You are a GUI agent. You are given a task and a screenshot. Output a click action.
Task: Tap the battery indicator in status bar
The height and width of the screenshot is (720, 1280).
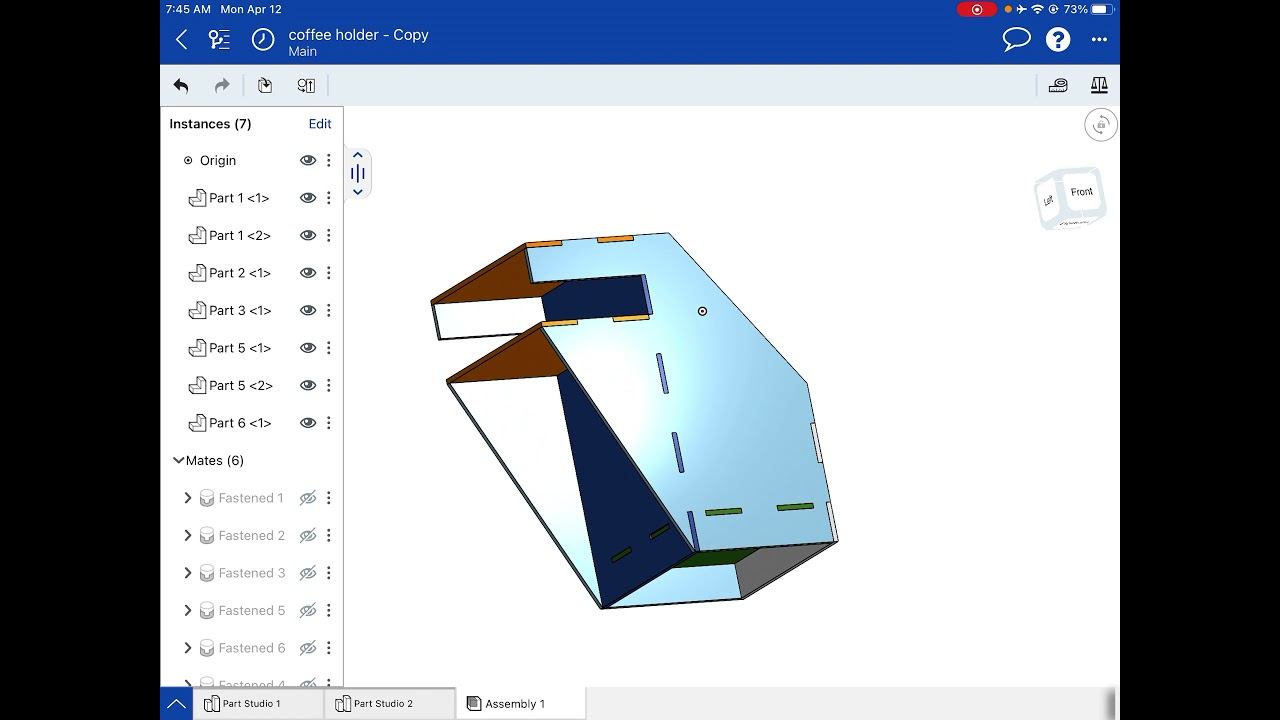click(x=1102, y=9)
